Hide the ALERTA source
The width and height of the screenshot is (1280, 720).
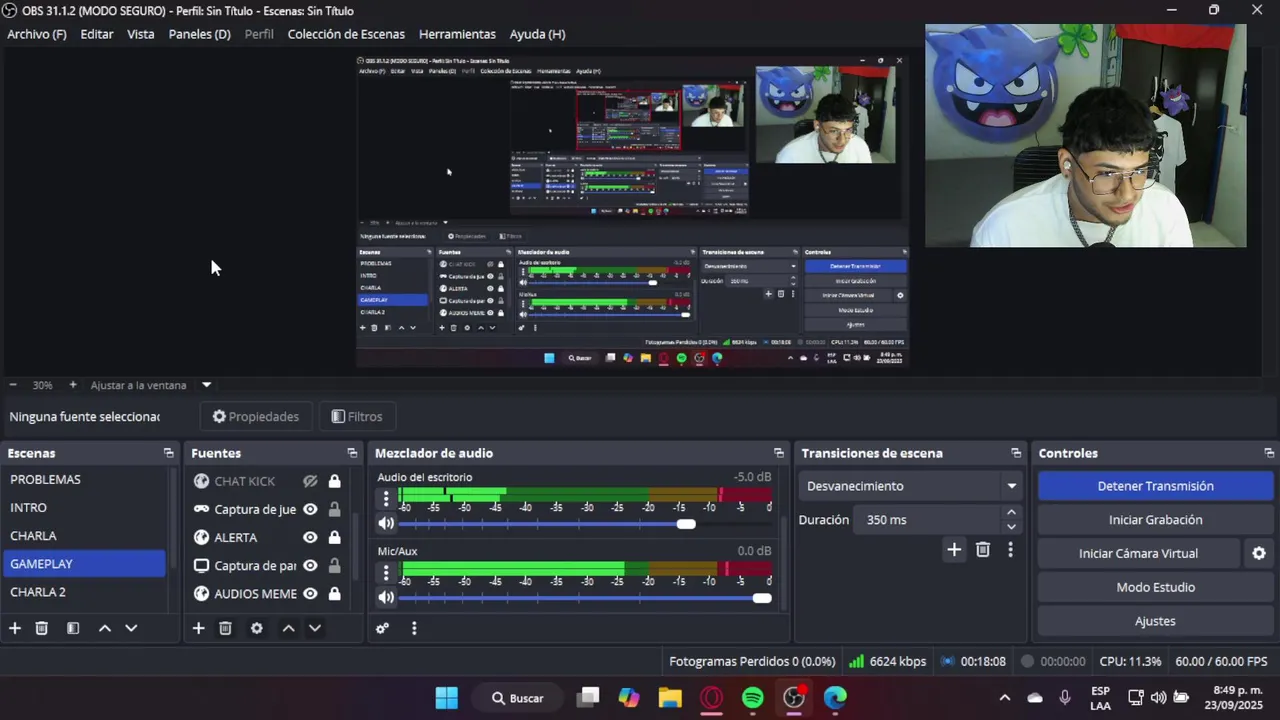pos(311,537)
